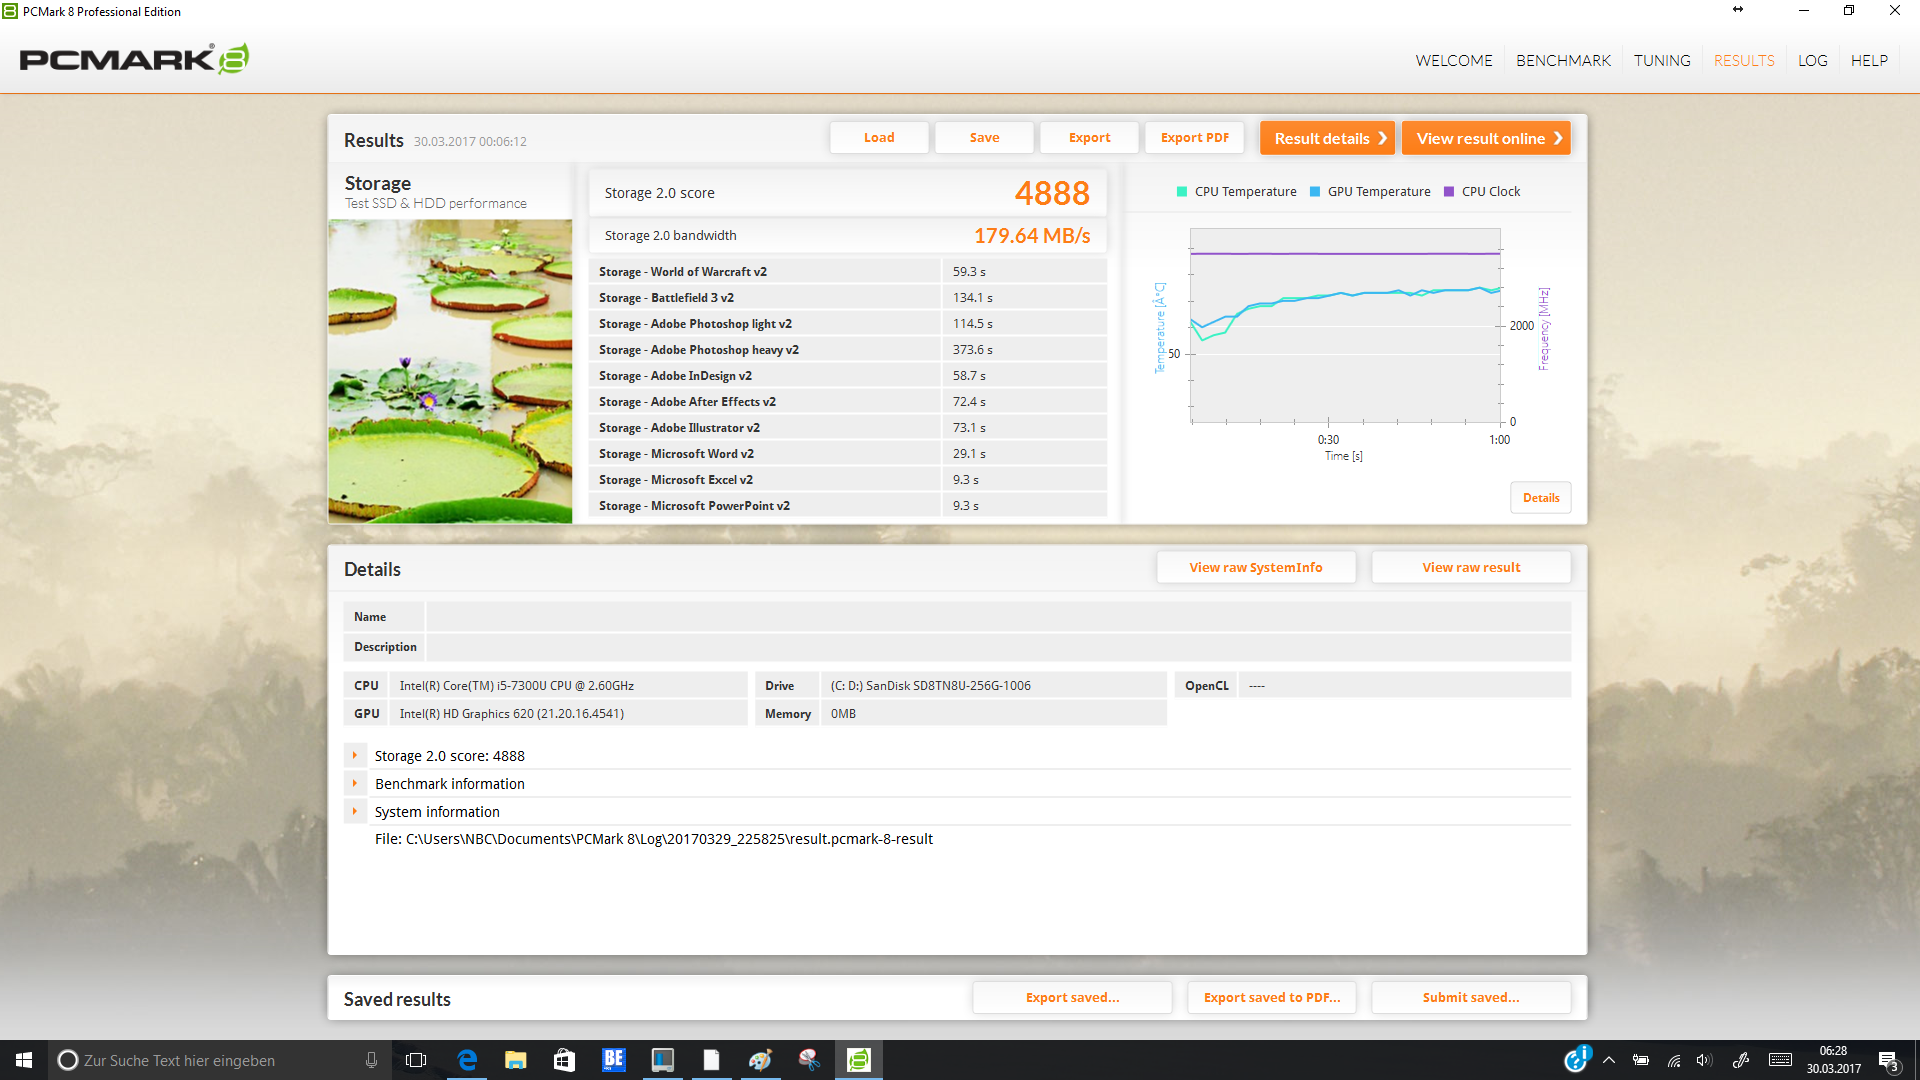The width and height of the screenshot is (1920, 1080).
Task: Click View raw SystemInfo button
Action: [x=1255, y=567]
